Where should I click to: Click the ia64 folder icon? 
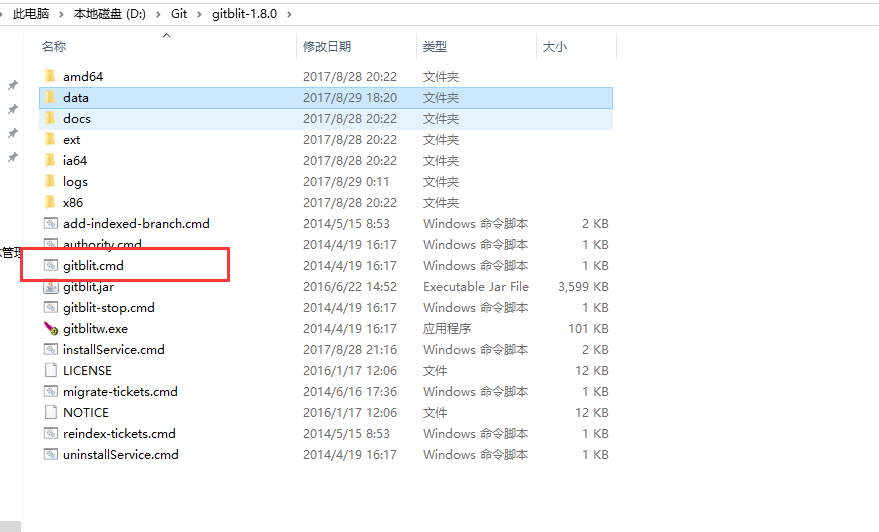pyautogui.click(x=50, y=160)
